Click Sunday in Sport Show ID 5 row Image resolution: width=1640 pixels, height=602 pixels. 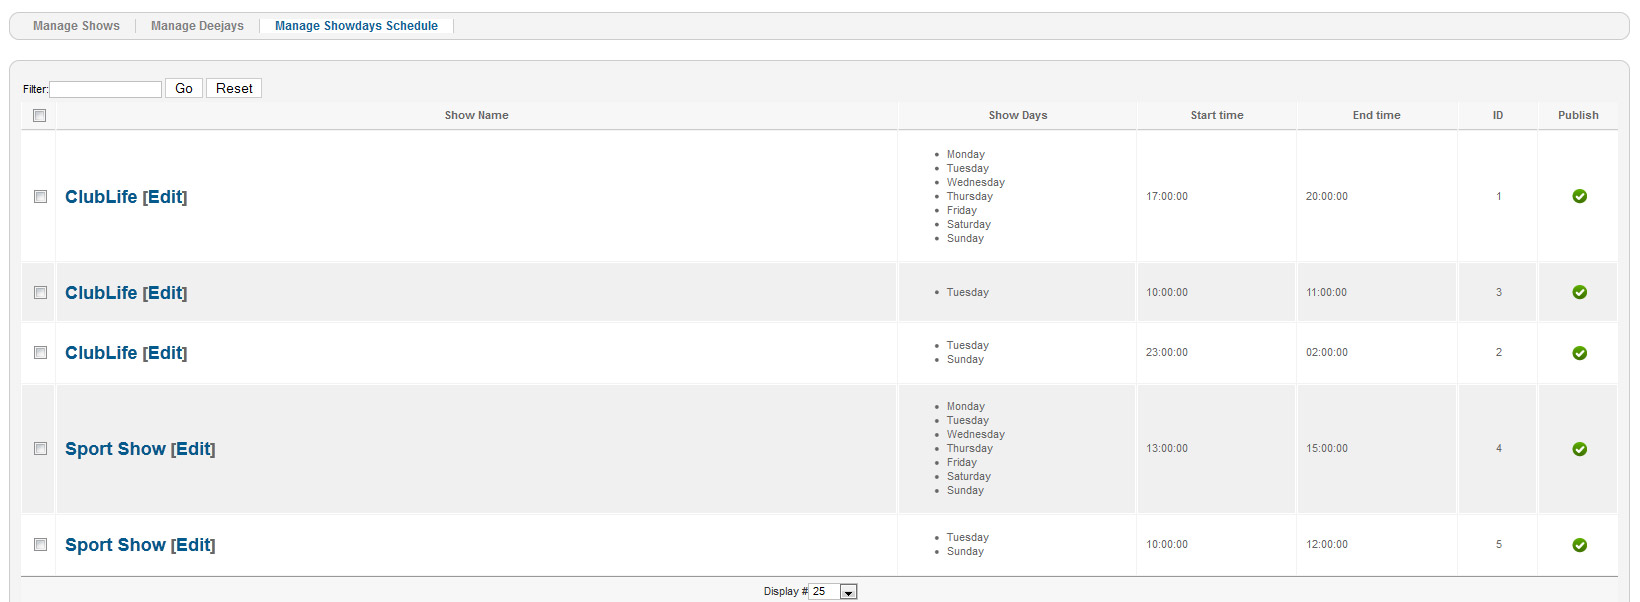click(965, 552)
